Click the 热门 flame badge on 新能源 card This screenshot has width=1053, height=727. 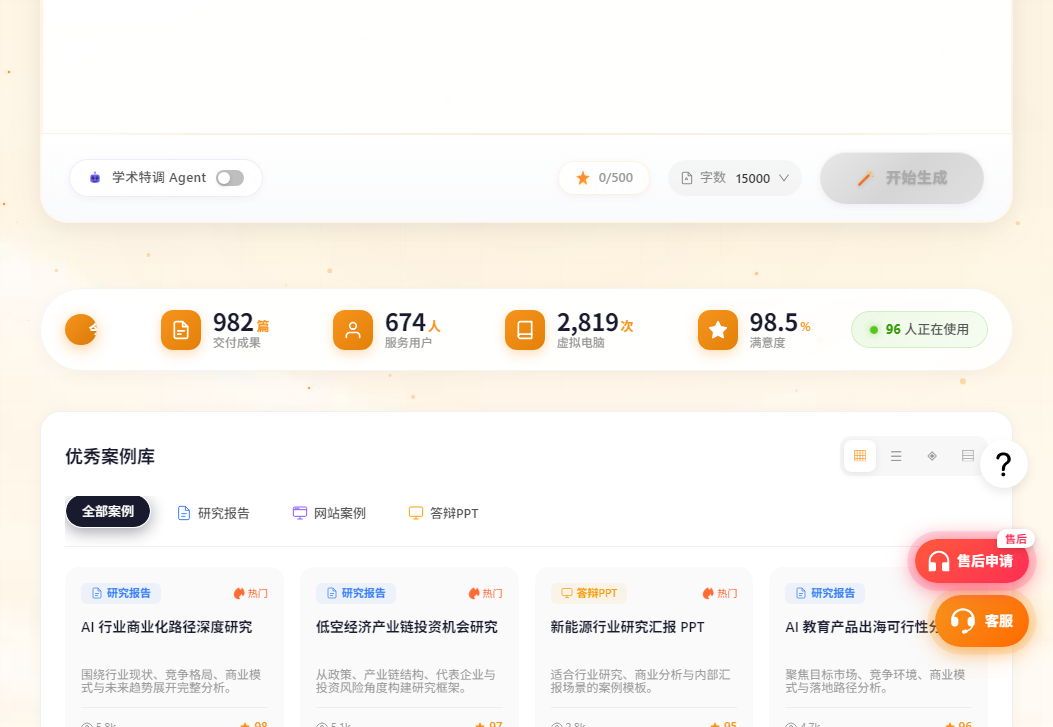tap(719, 593)
